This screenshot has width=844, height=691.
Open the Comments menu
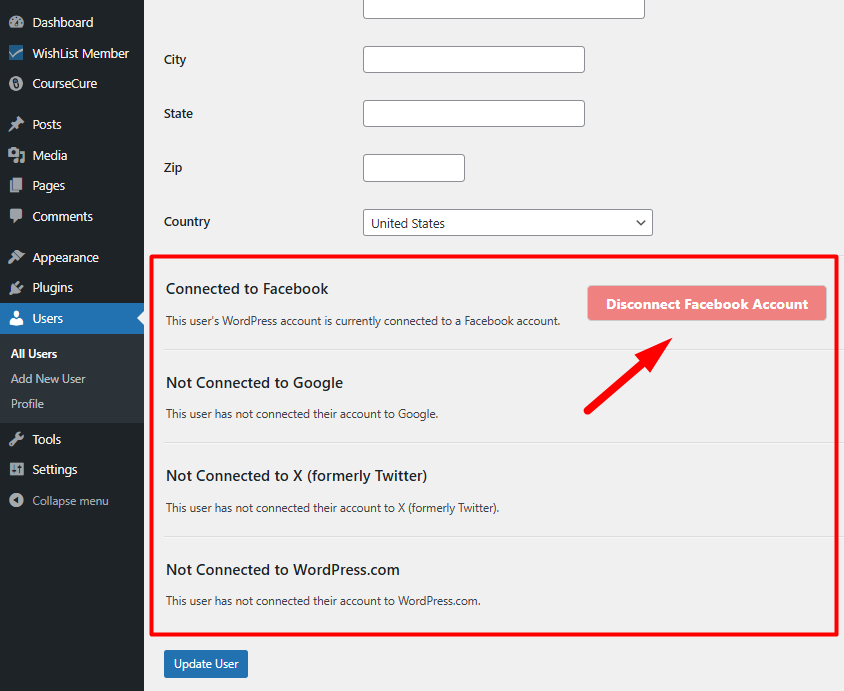coord(62,216)
